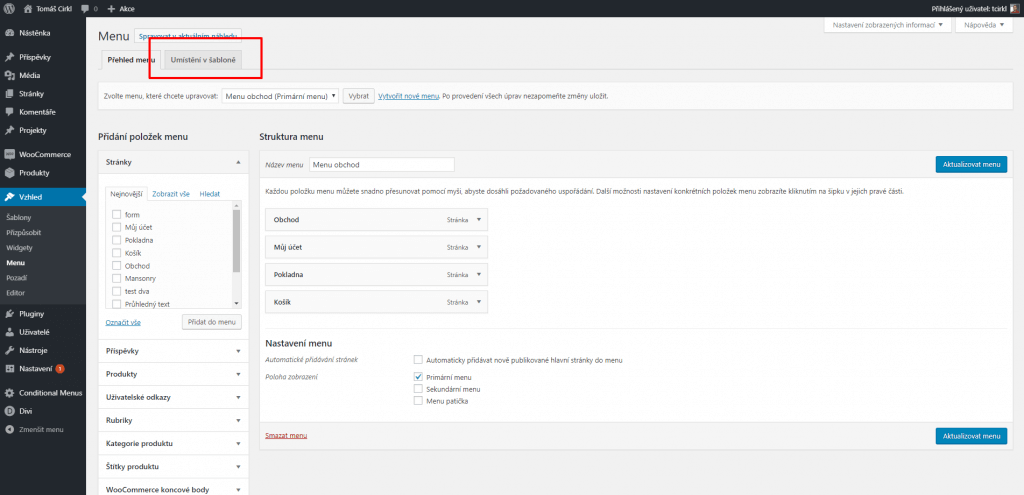The image size is (1024, 495).
Task: Click the Zmenšit menu collapse icon
Action: click(9, 430)
